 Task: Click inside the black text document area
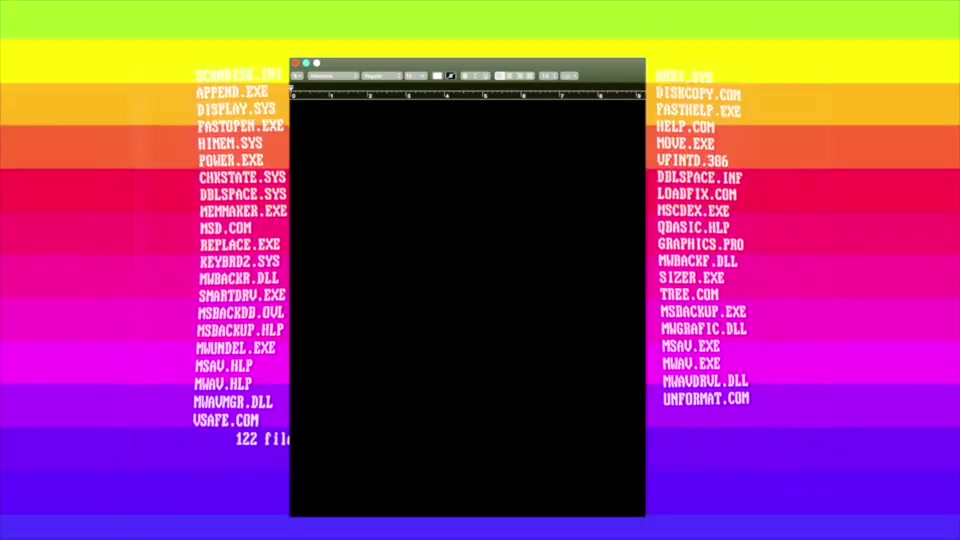467,306
